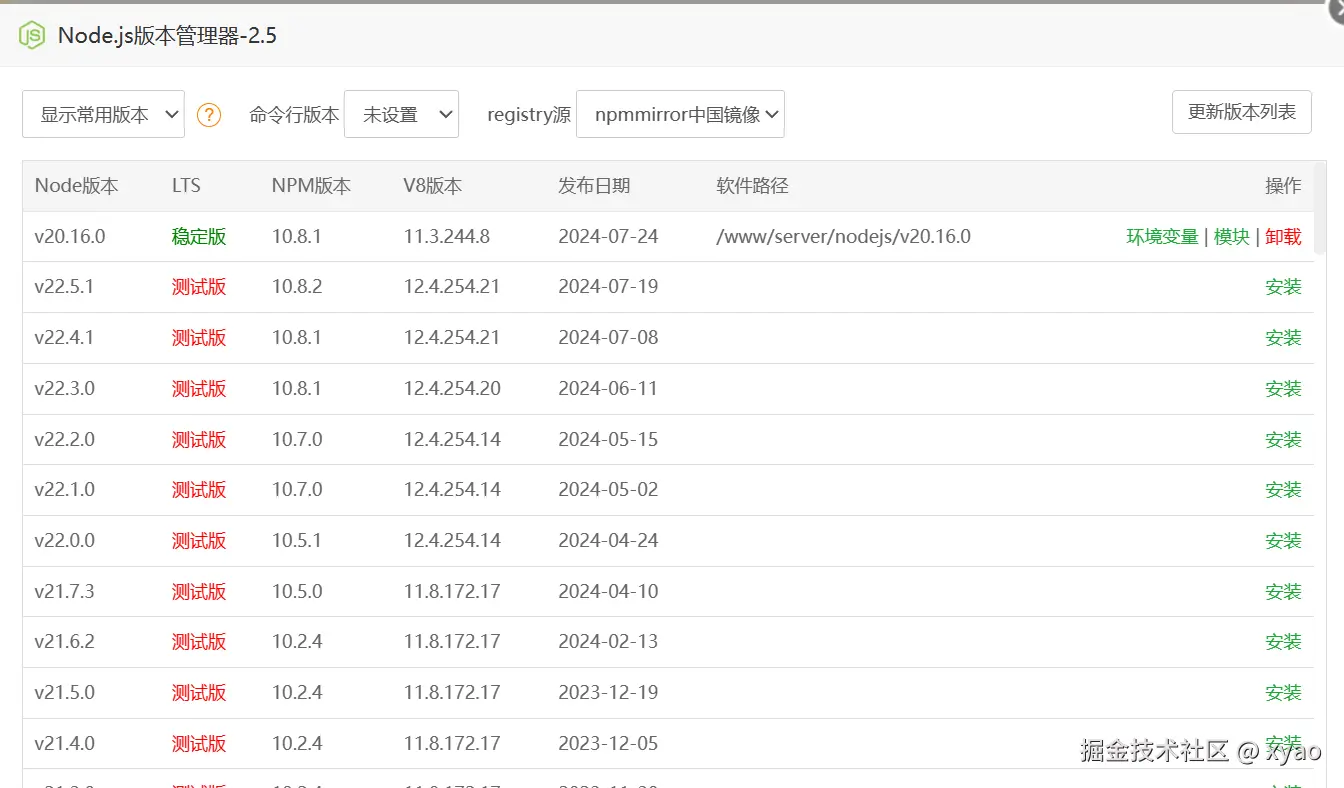Click NPM version 10.8.2

coord(297,287)
